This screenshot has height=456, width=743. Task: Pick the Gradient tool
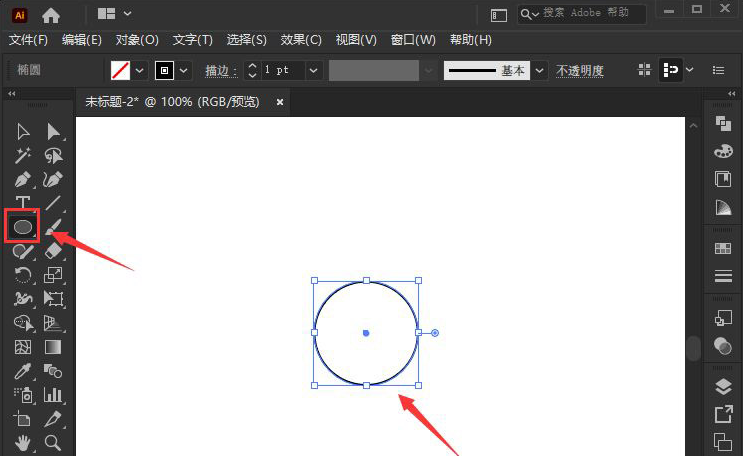(x=53, y=347)
